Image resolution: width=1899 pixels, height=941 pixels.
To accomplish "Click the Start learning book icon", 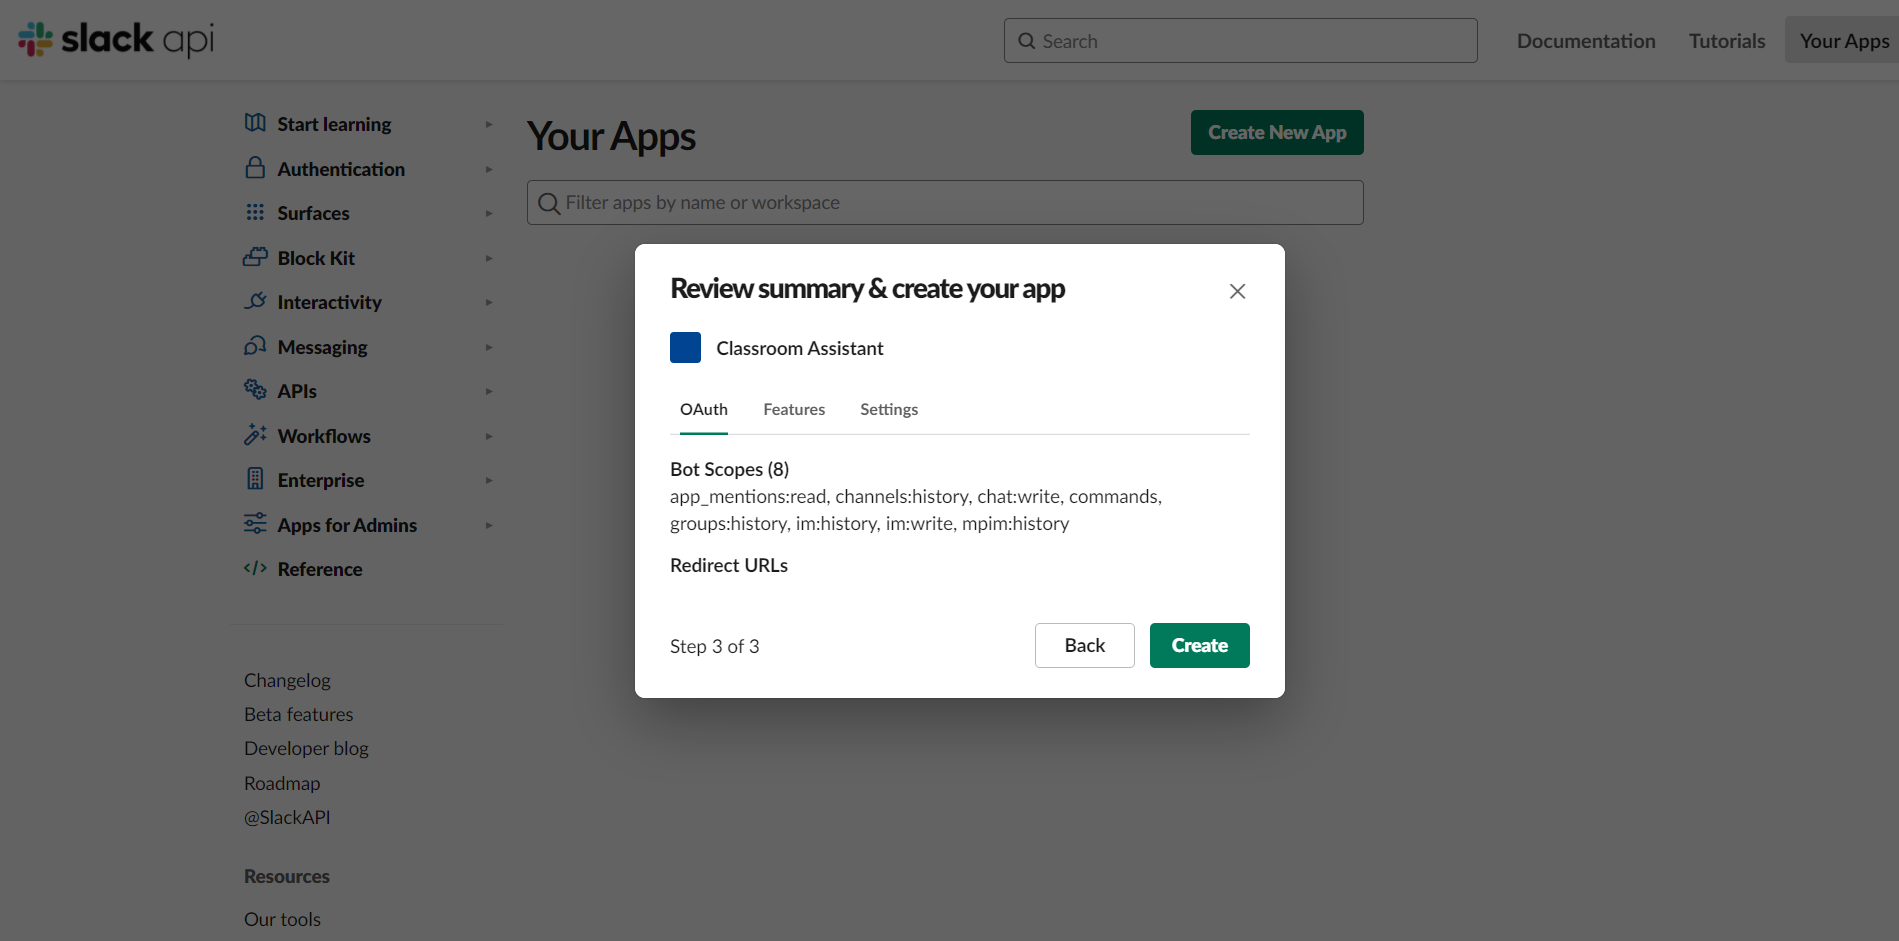I will [255, 123].
